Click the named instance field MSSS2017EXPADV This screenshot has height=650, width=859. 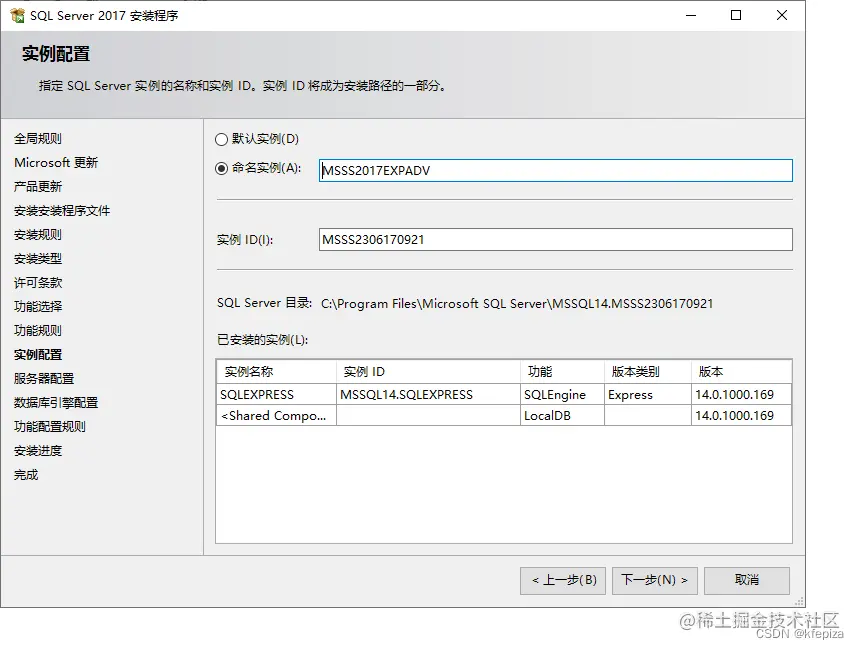[556, 170]
